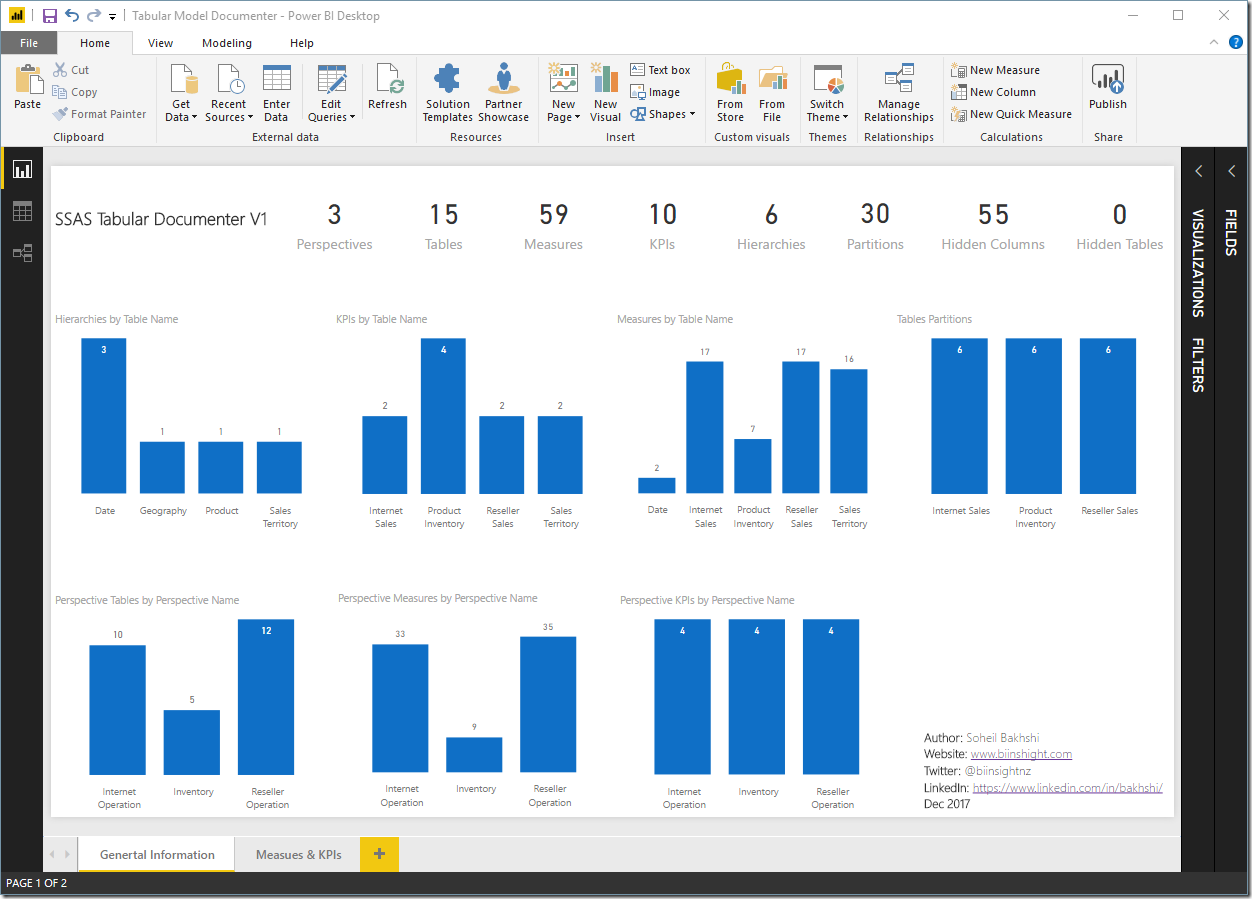This screenshot has width=1252, height=899.
Task: Open Quick Access Toolbar customize arrow
Action: (x=112, y=17)
